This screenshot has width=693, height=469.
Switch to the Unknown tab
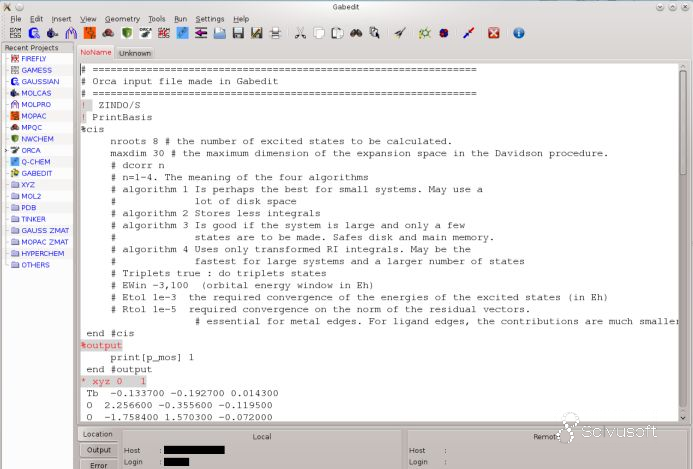click(x=135, y=53)
